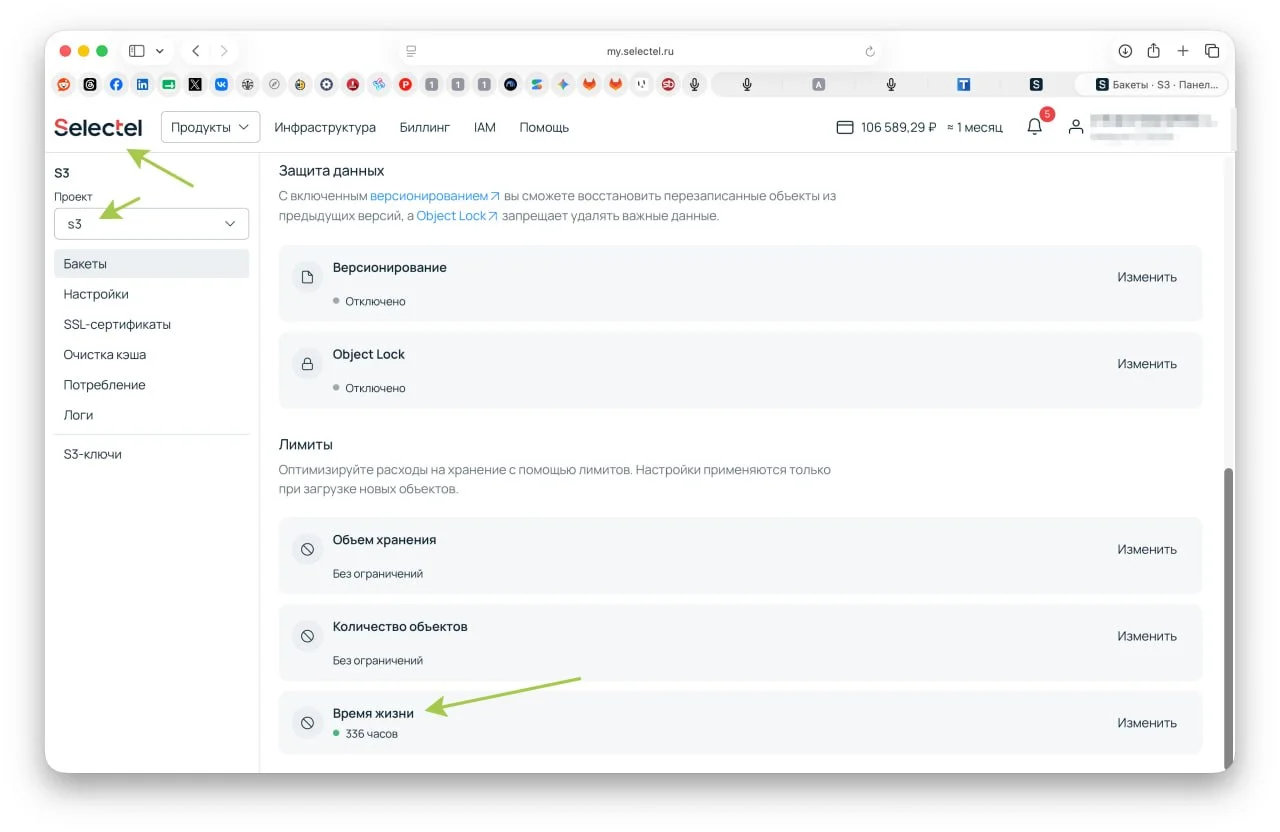The height and width of the screenshot is (832, 1280).
Task: Reload the page with the refresh icon
Action: [869, 51]
